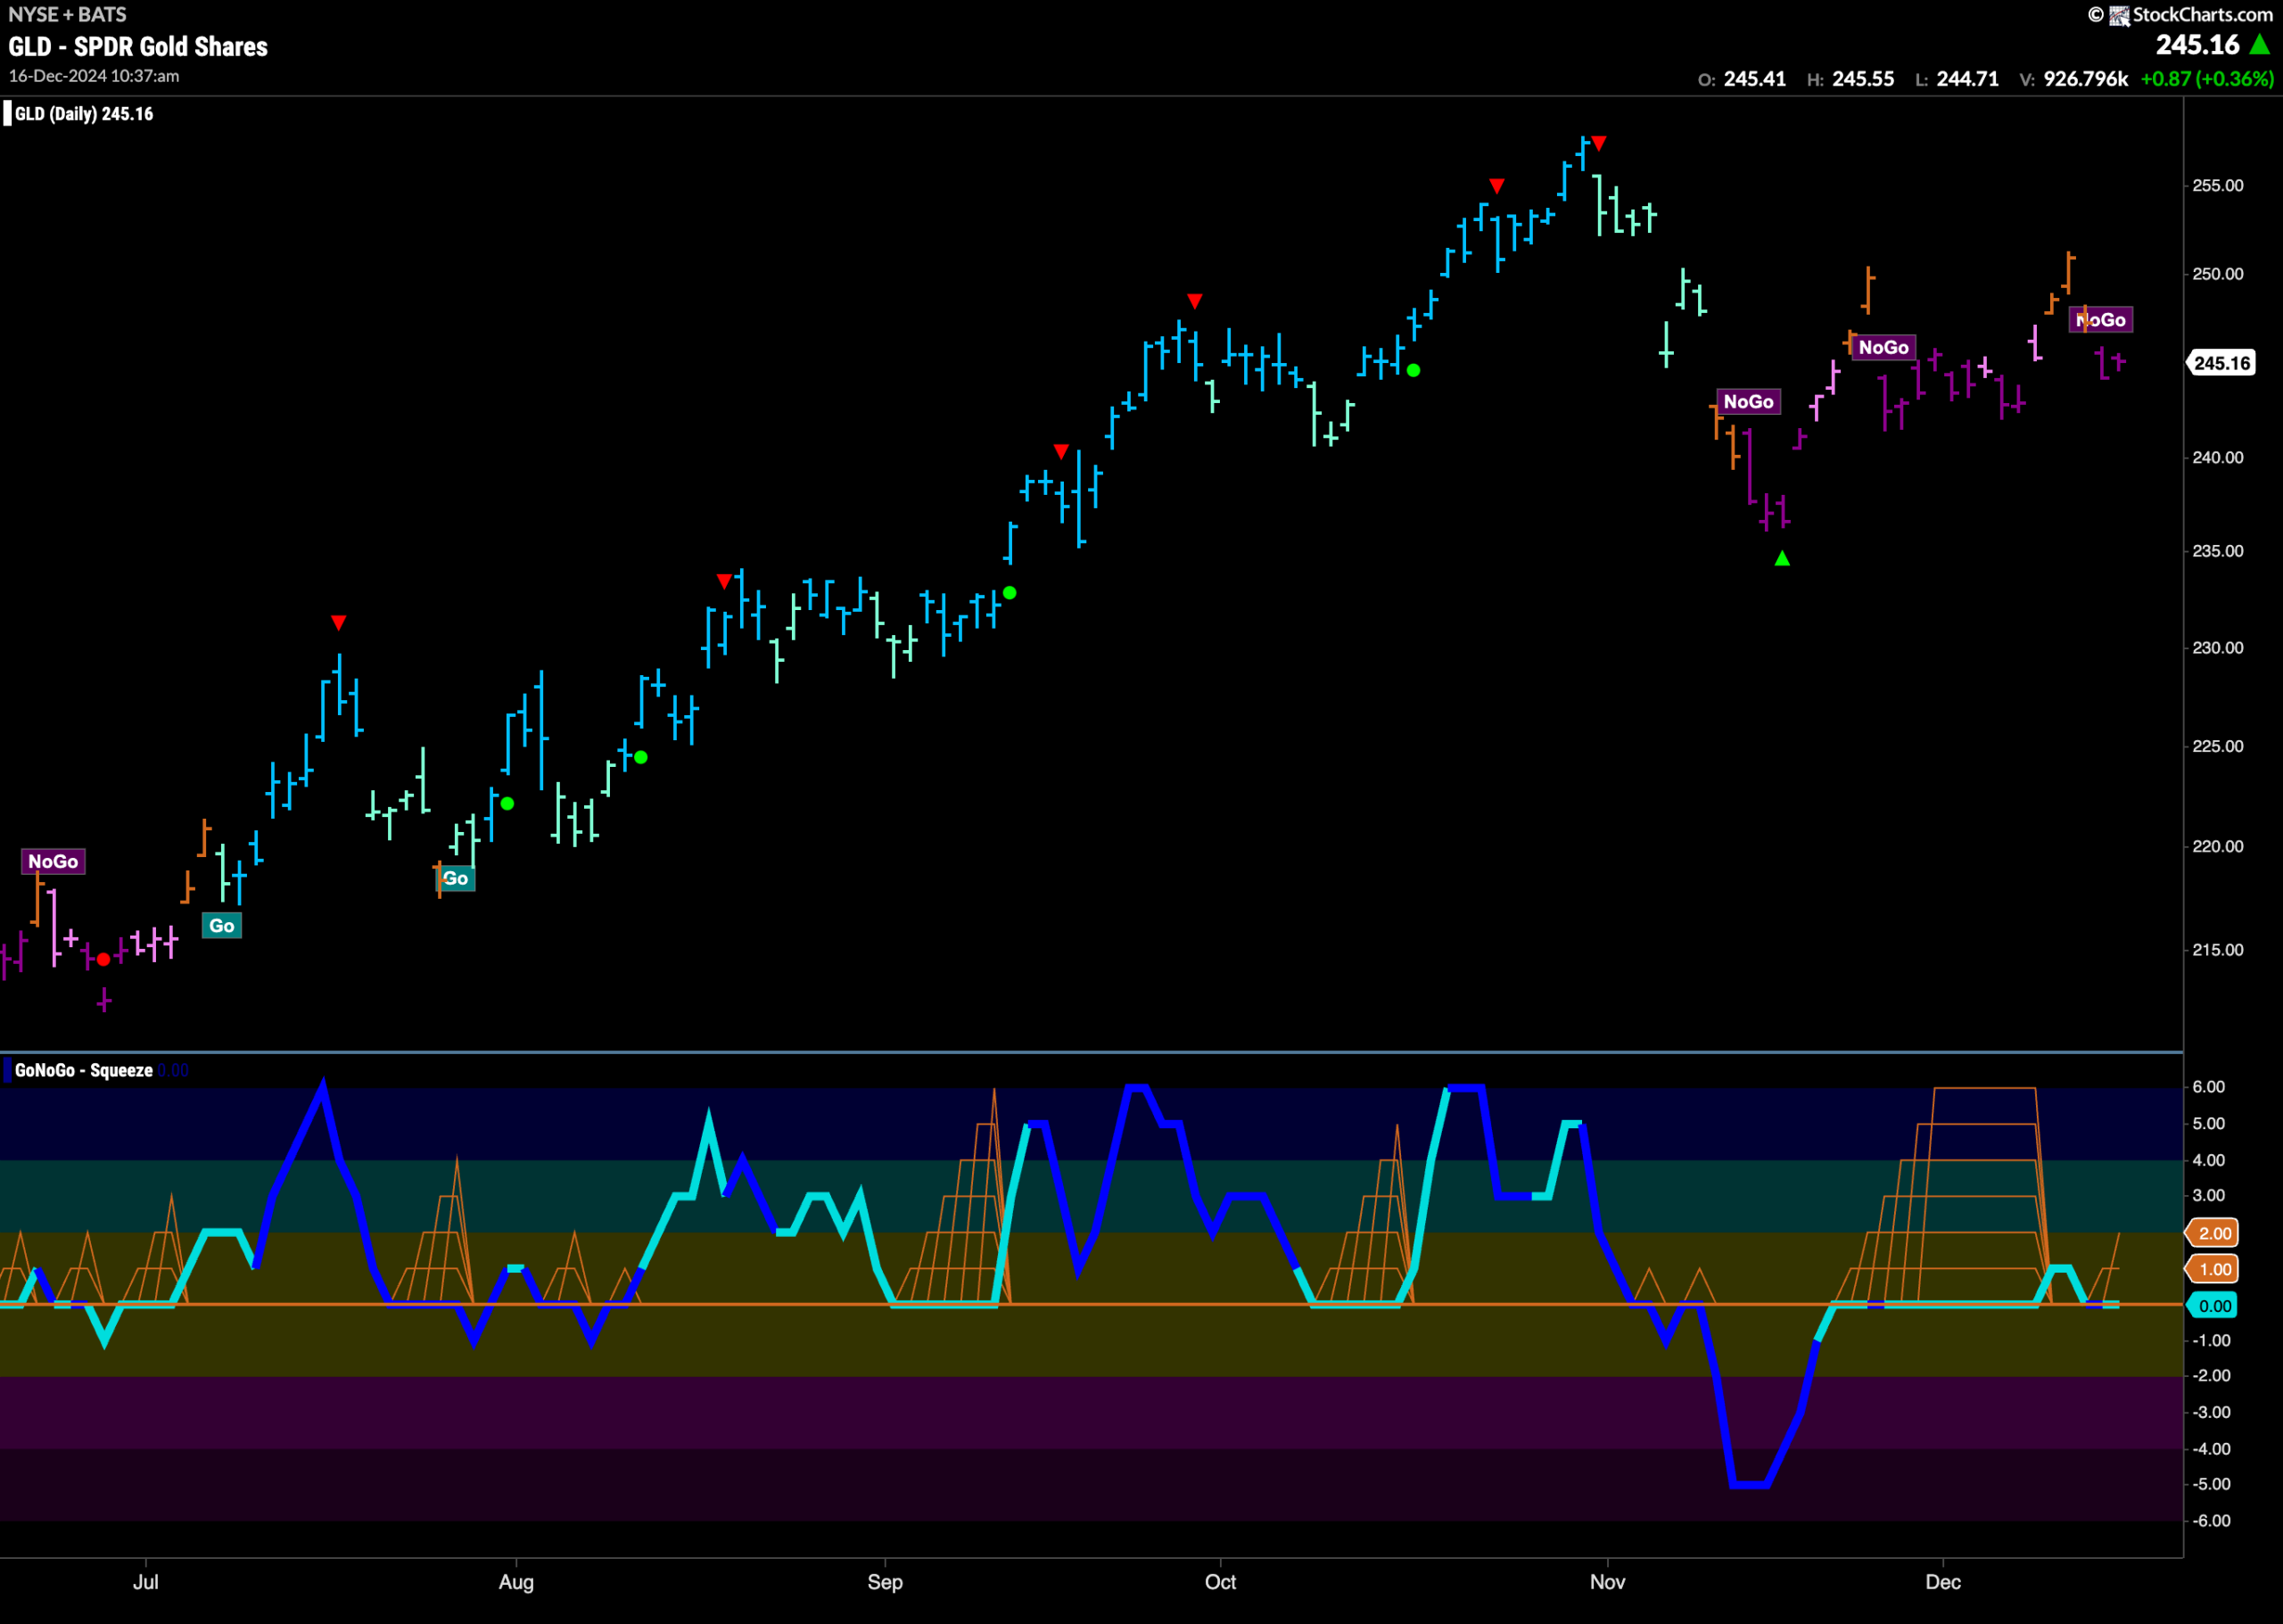Click the cyan 0.00 oscillator value tag

coord(2214,1306)
